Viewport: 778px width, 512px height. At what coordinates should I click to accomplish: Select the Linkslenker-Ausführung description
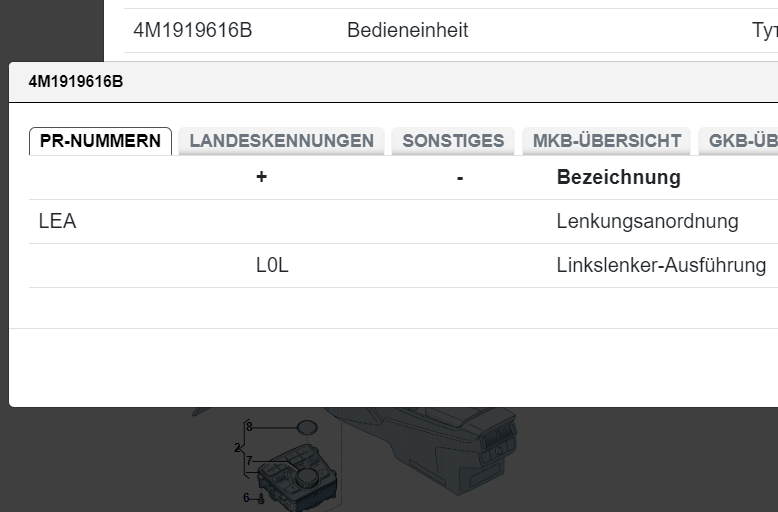(x=661, y=266)
